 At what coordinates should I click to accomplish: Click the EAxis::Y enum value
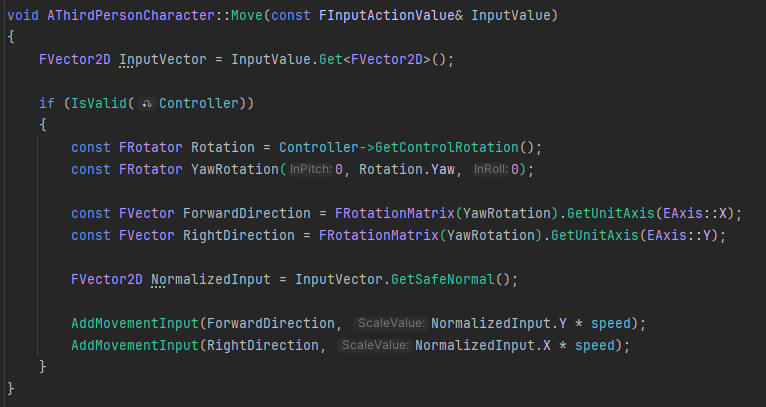coord(682,235)
